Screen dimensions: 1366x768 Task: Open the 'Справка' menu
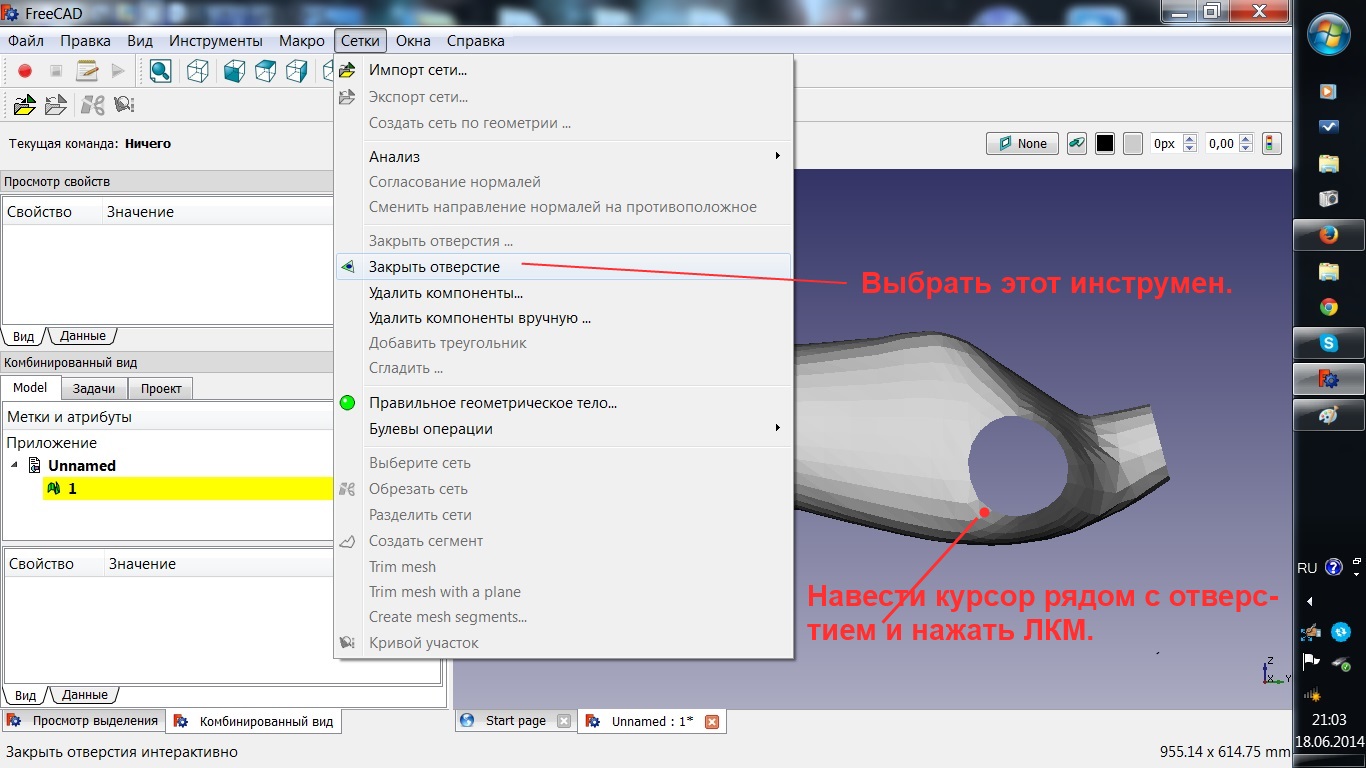coord(476,41)
